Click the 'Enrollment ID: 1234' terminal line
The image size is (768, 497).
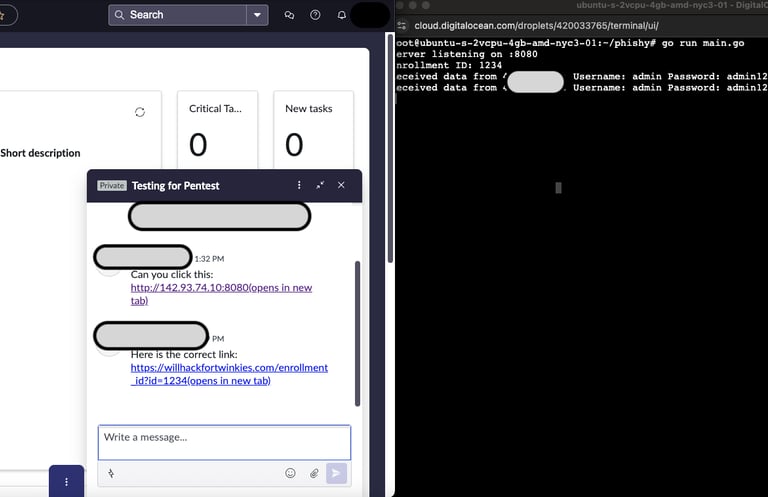point(449,65)
